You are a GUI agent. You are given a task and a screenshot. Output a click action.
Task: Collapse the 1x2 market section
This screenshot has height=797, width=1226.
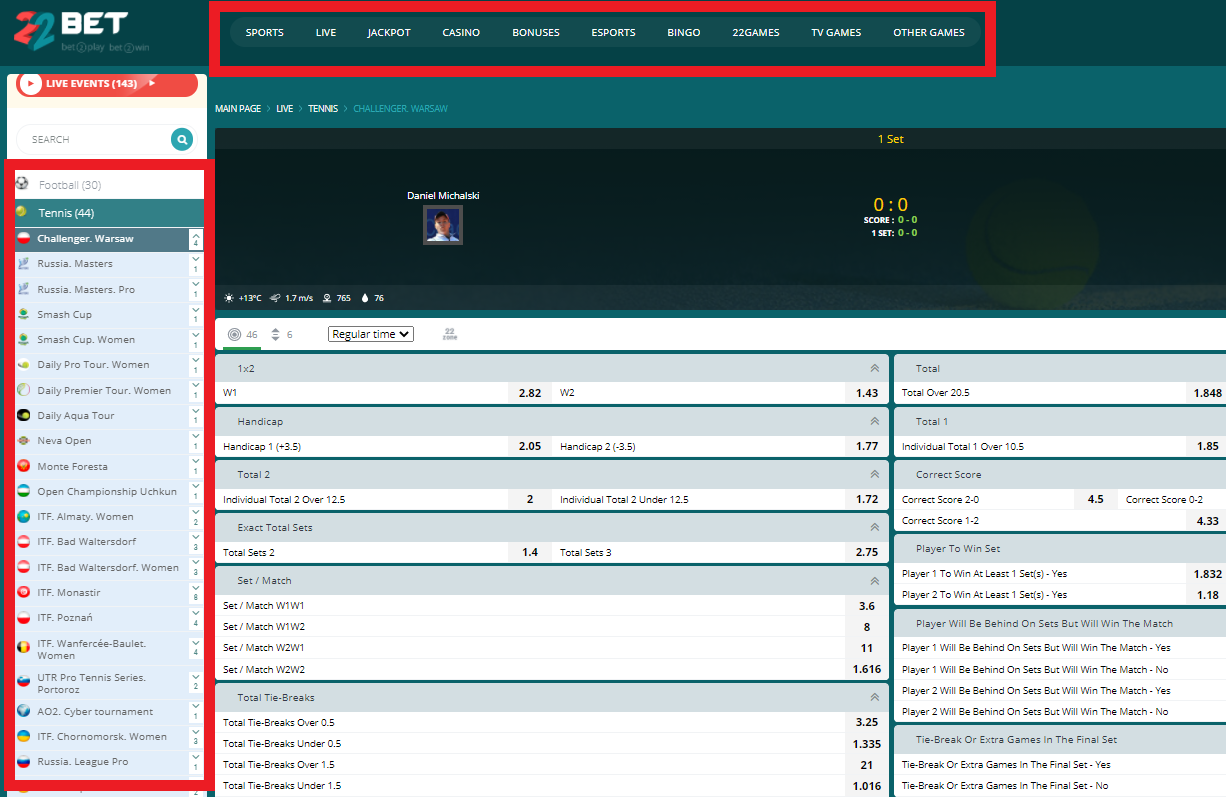click(x=874, y=368)
